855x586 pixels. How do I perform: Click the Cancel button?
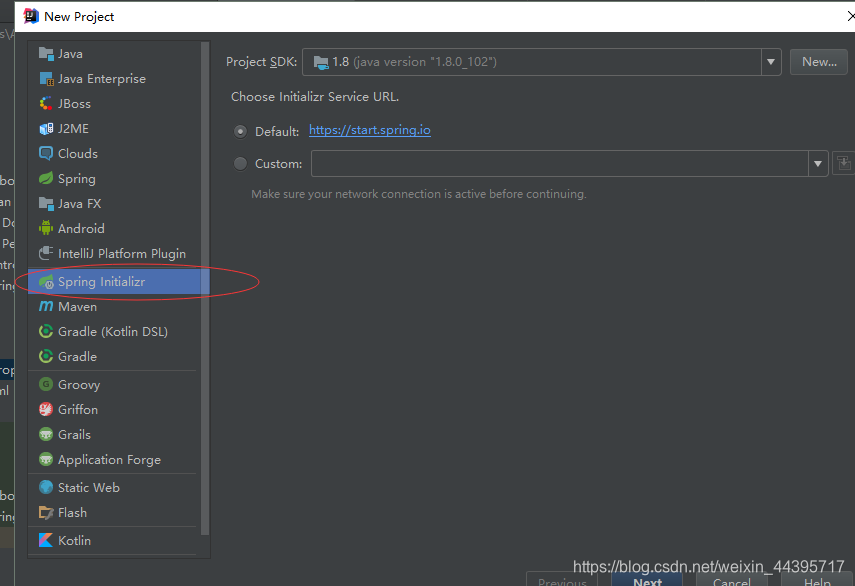pos(732,580)
